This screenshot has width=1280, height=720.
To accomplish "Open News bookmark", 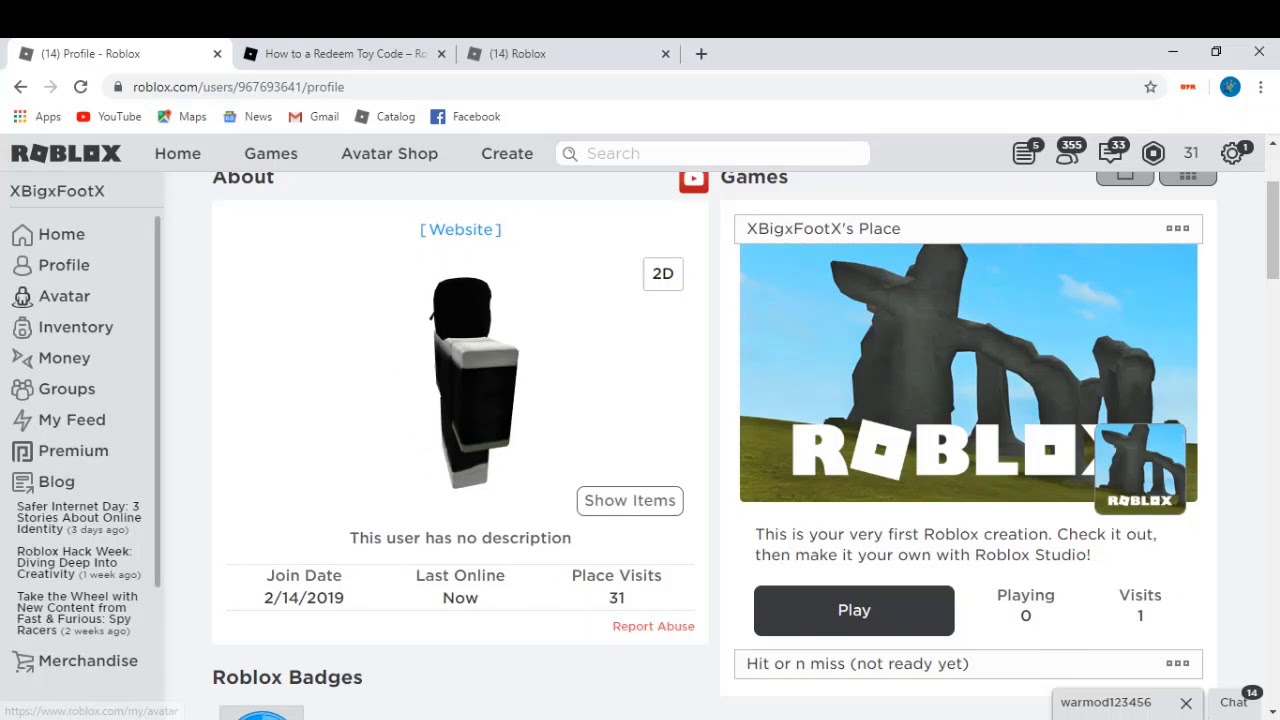I will (x=247, y=117).
